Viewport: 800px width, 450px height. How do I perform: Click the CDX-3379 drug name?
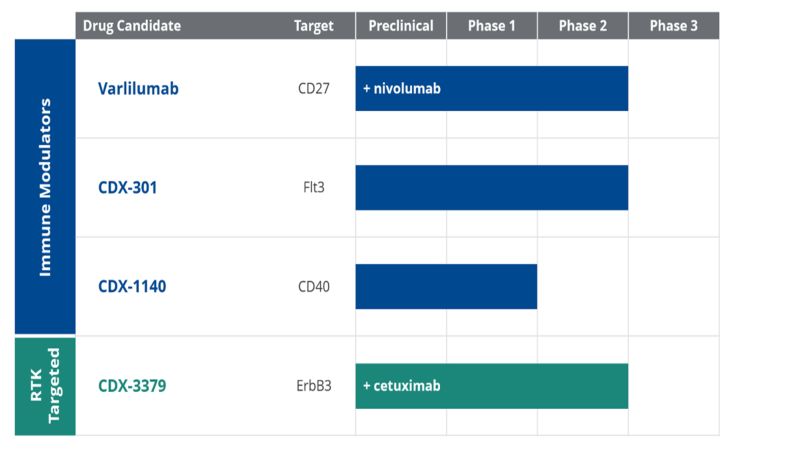click(132, 385)
